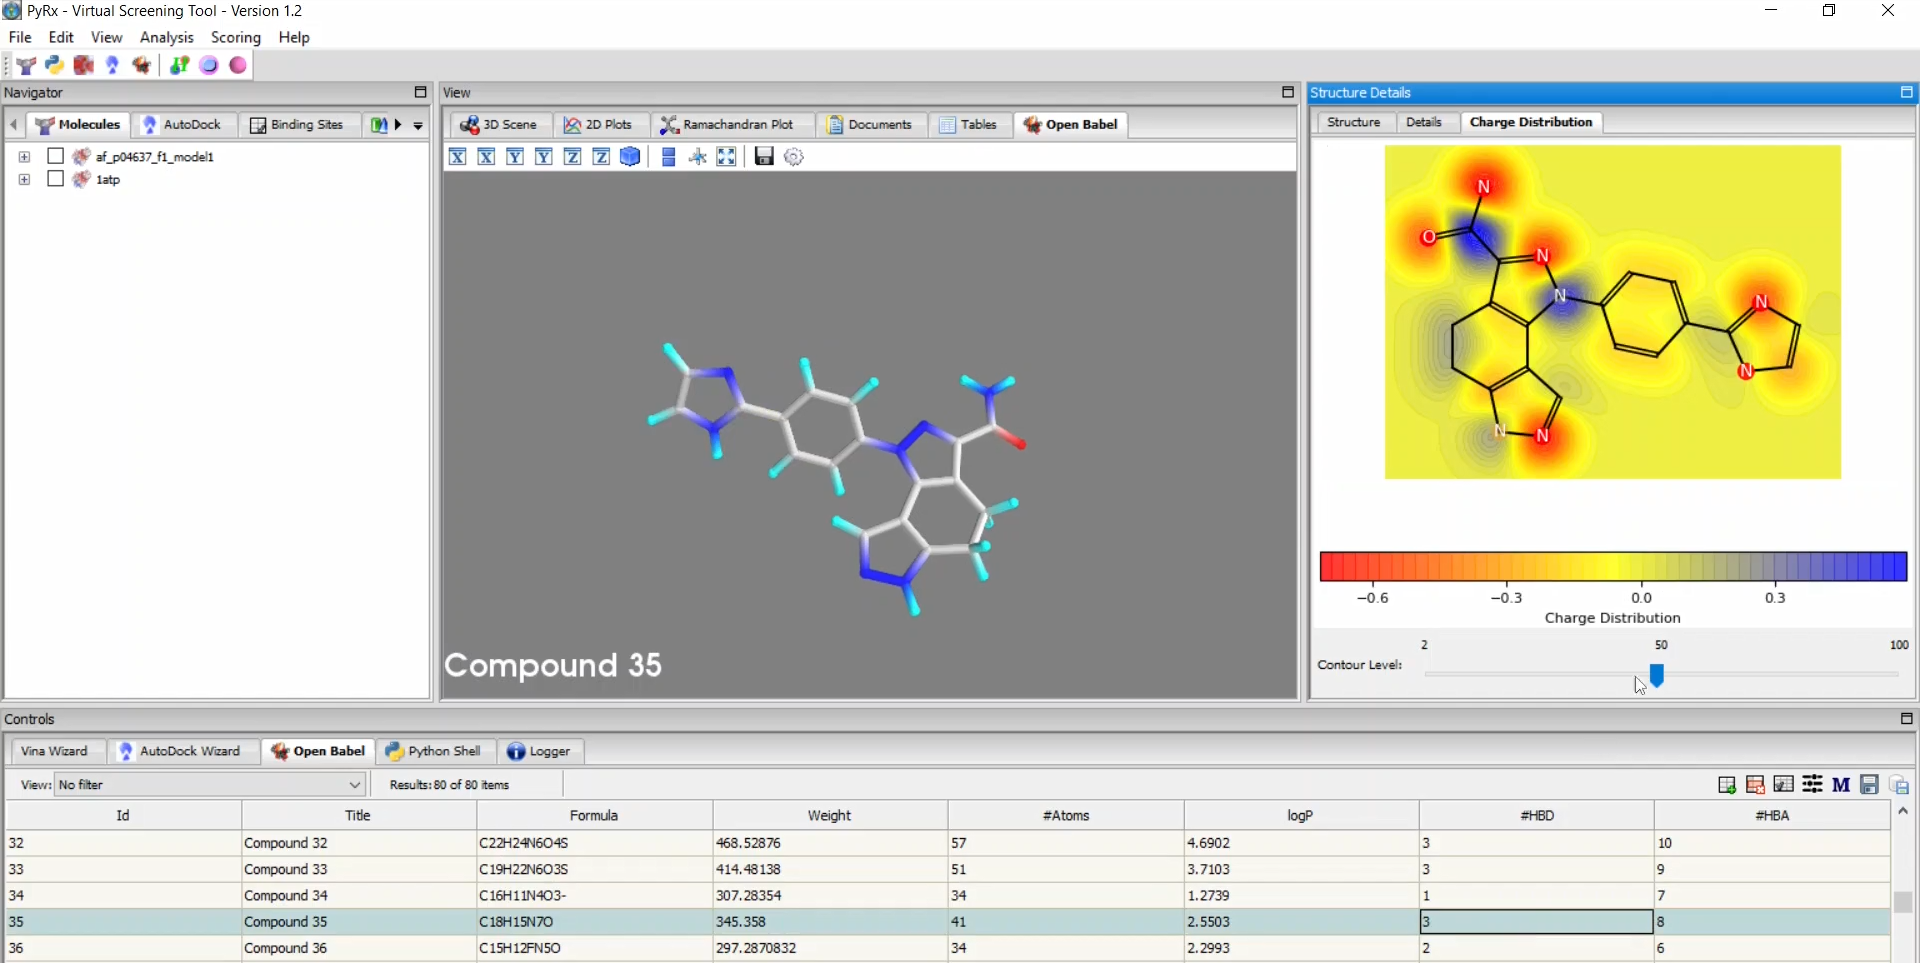Click the delete table row icon
1920x963 pixels.
click(x=1755, y=784)
